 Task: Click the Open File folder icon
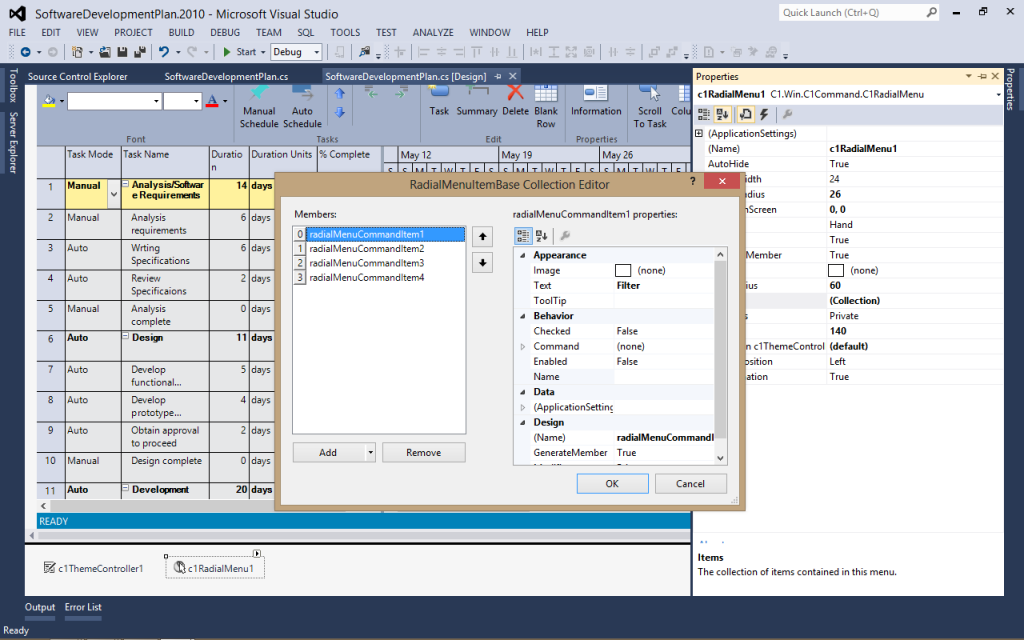(x=104, y=52)
